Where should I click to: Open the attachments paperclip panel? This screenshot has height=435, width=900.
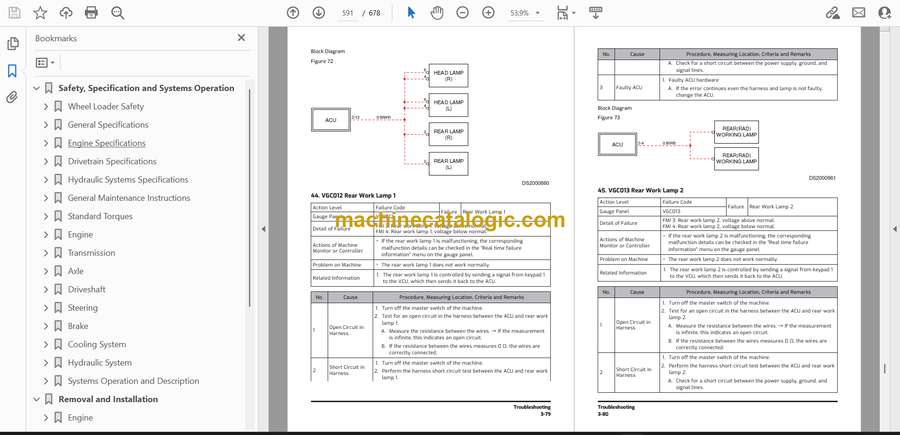click(12, 97)
